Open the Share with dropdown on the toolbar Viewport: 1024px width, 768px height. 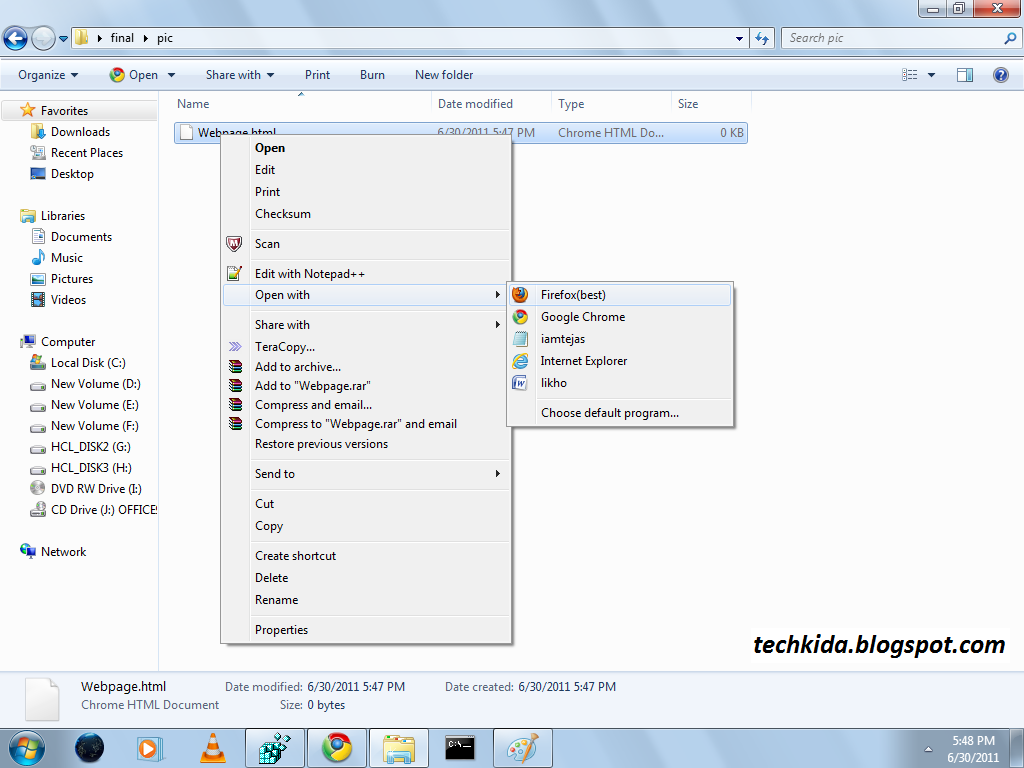pos(239,74)
